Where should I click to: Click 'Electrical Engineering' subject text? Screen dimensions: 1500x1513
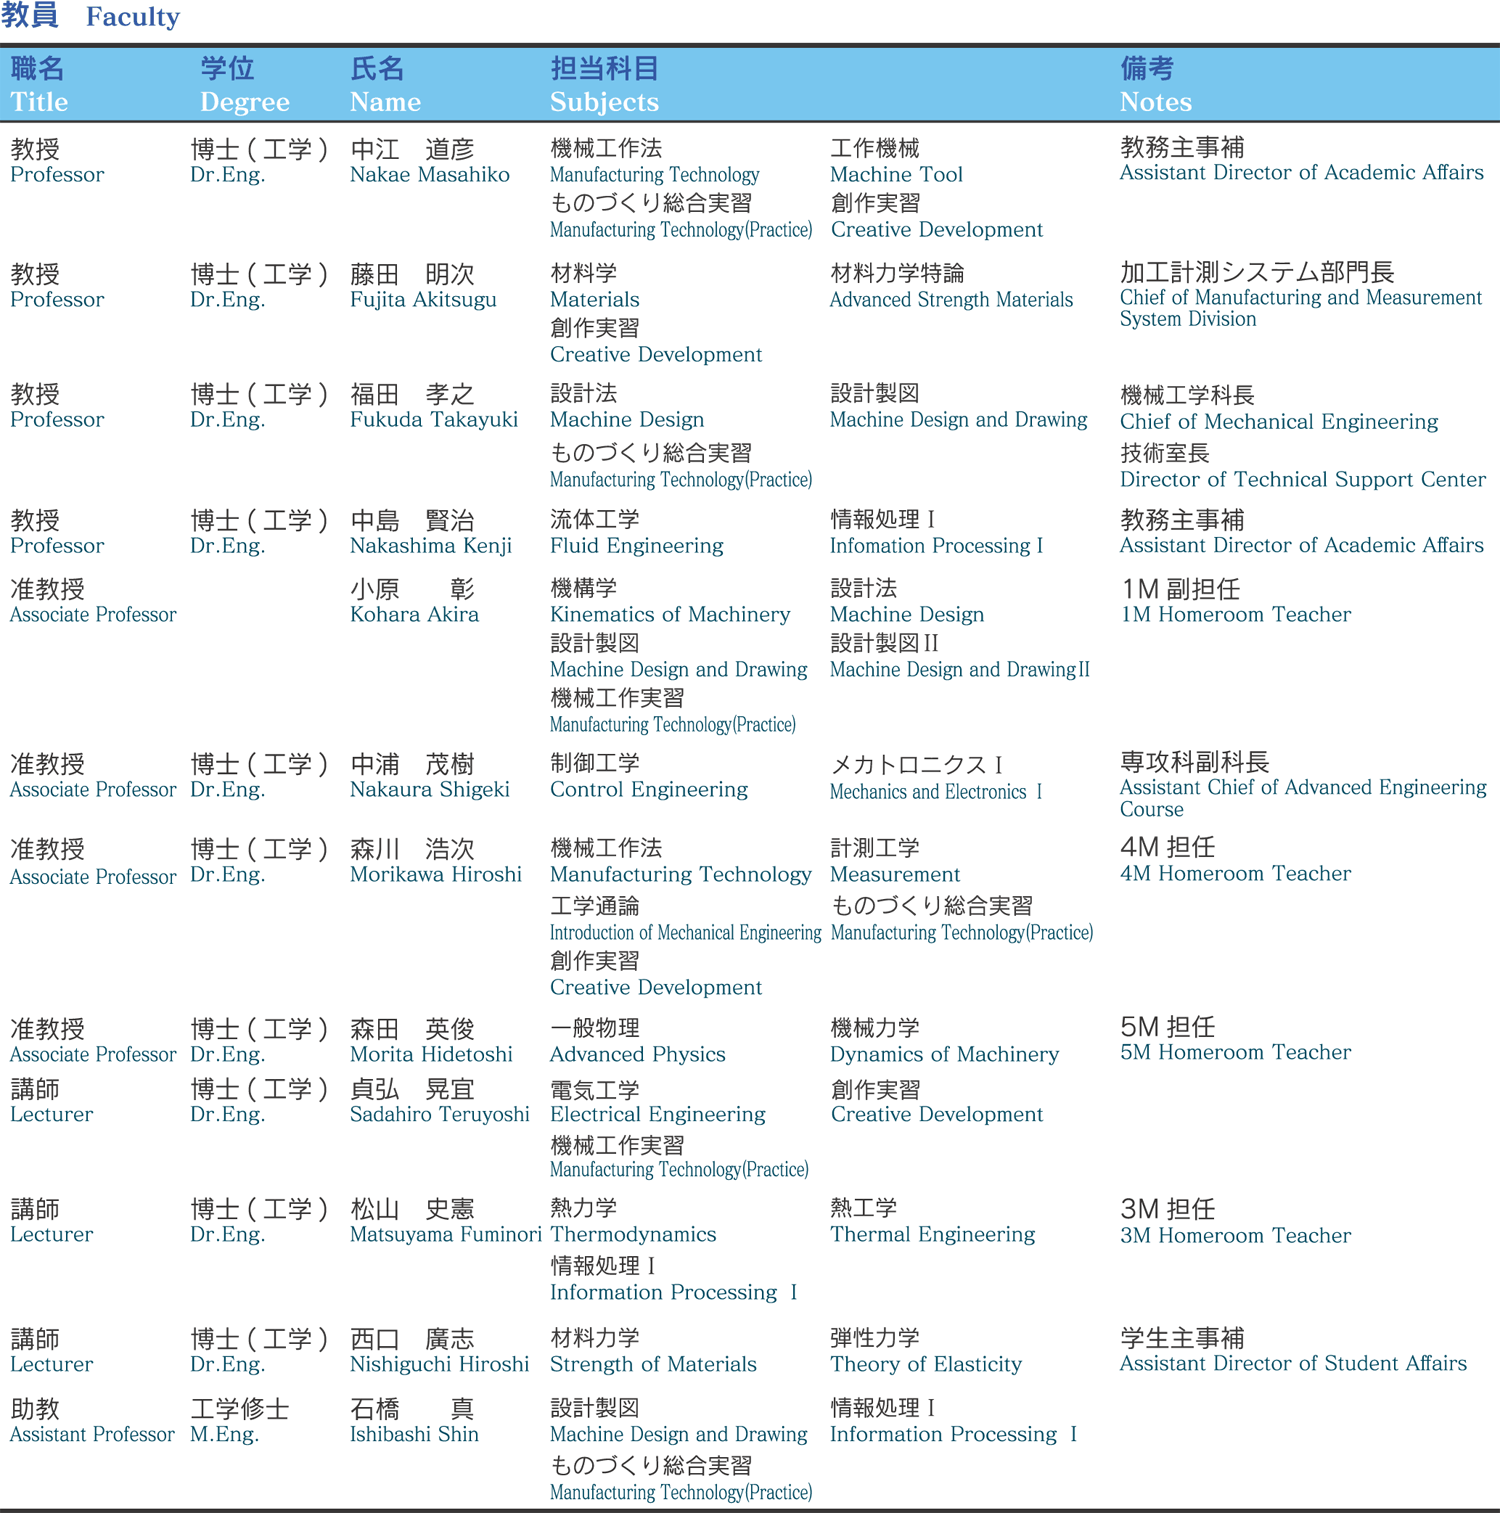click(x=657, y=1115)
